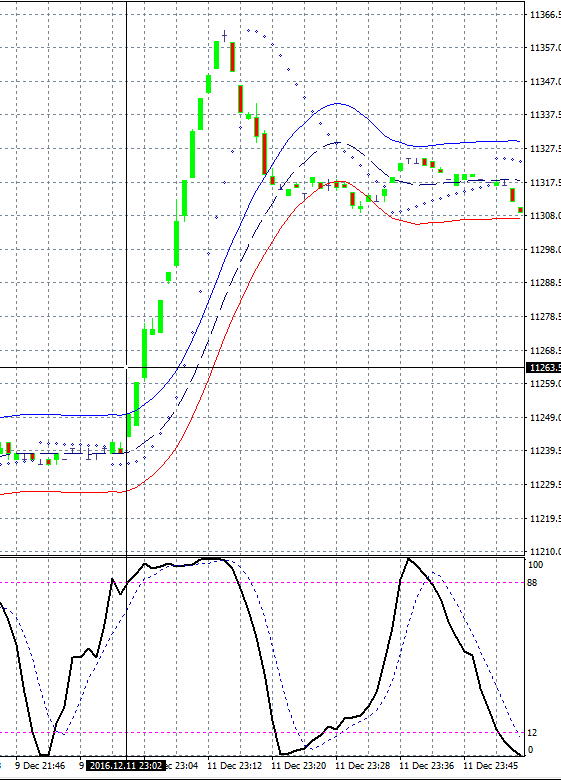Screen dimensions: 561x780
Task: Select the 11347 price axis label
Action: [x=545, y=82]
